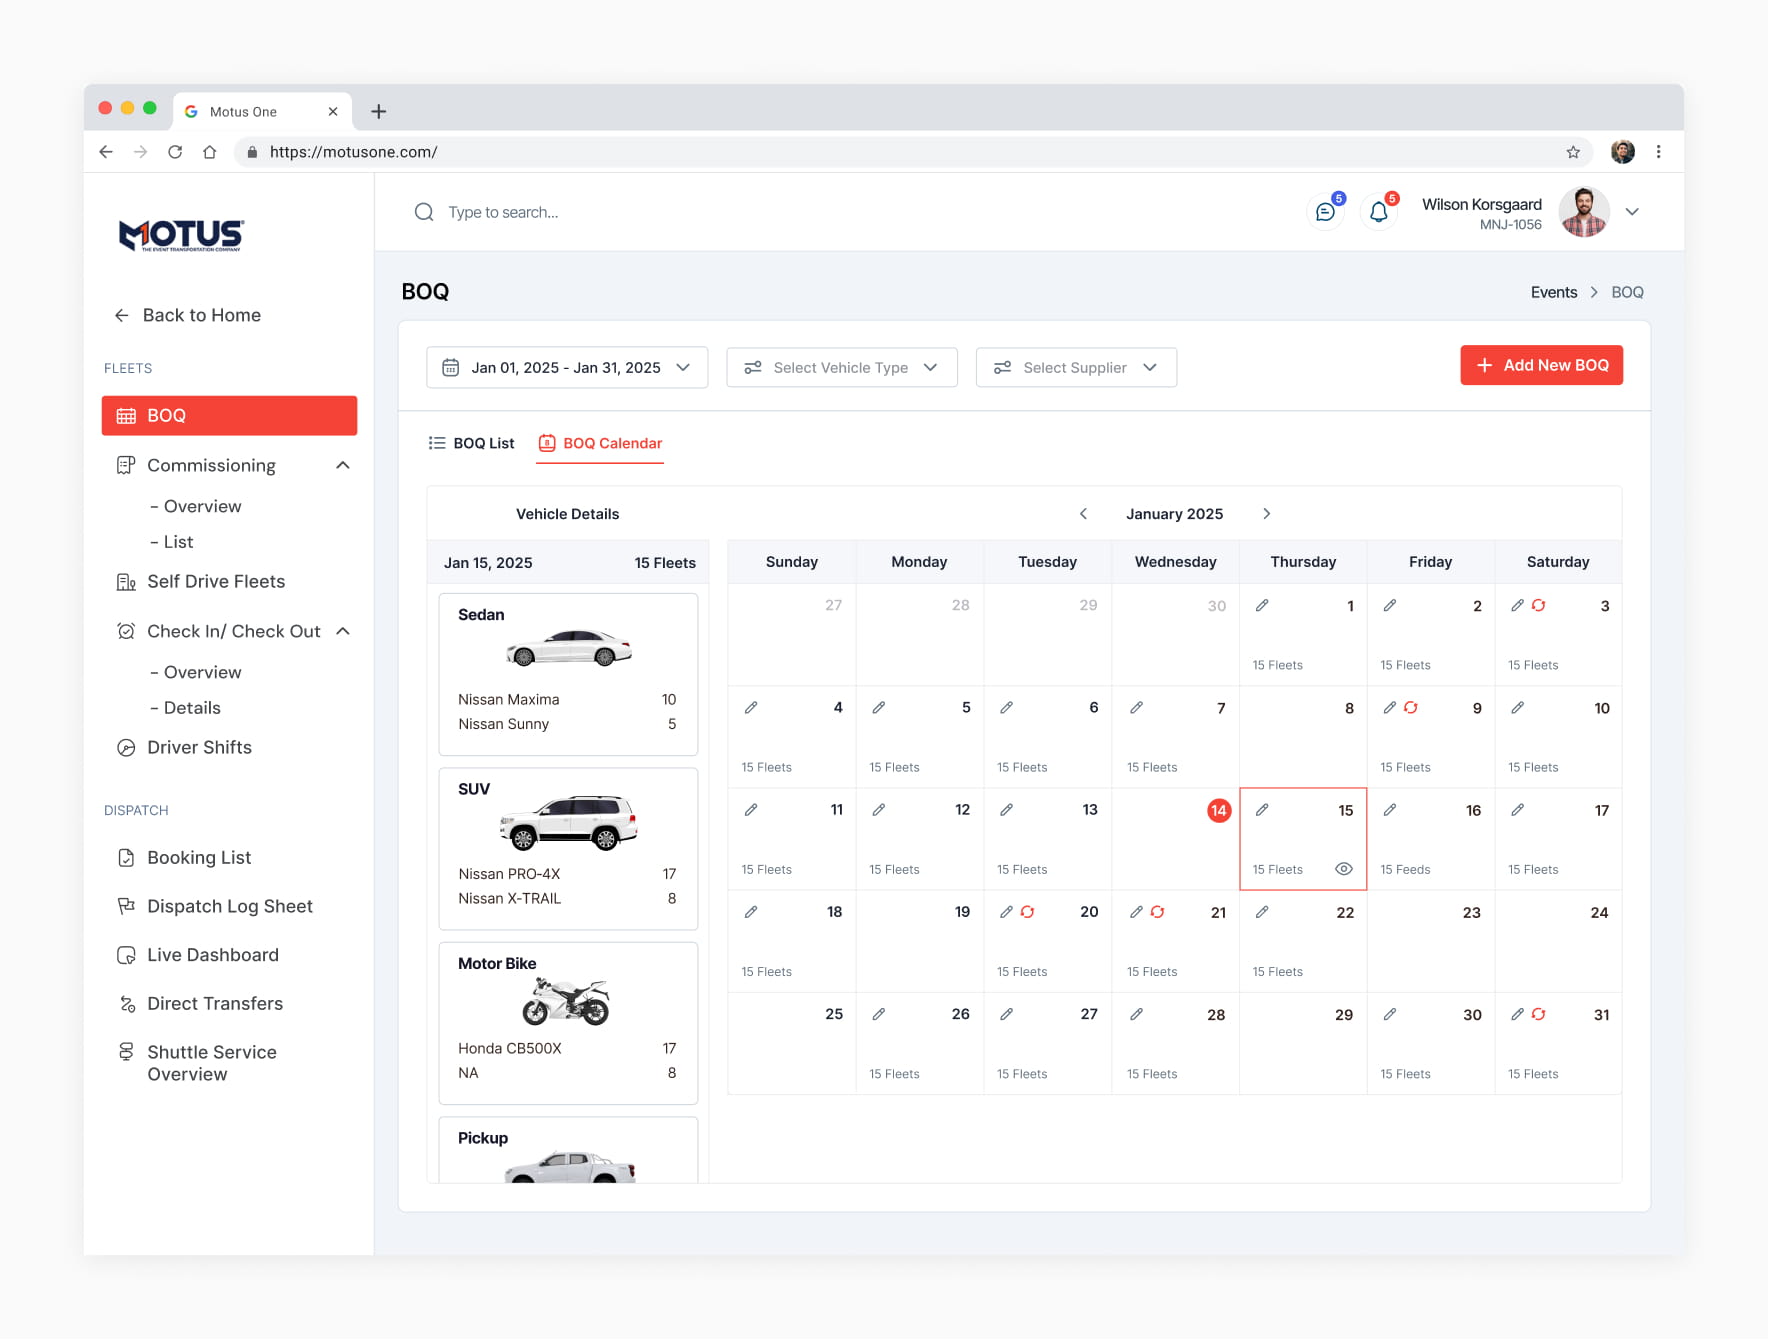Show details with January 15 eye icon
This screenshot has width=1768, height=1340.
pyautogui.click(x=1344, y=869)
